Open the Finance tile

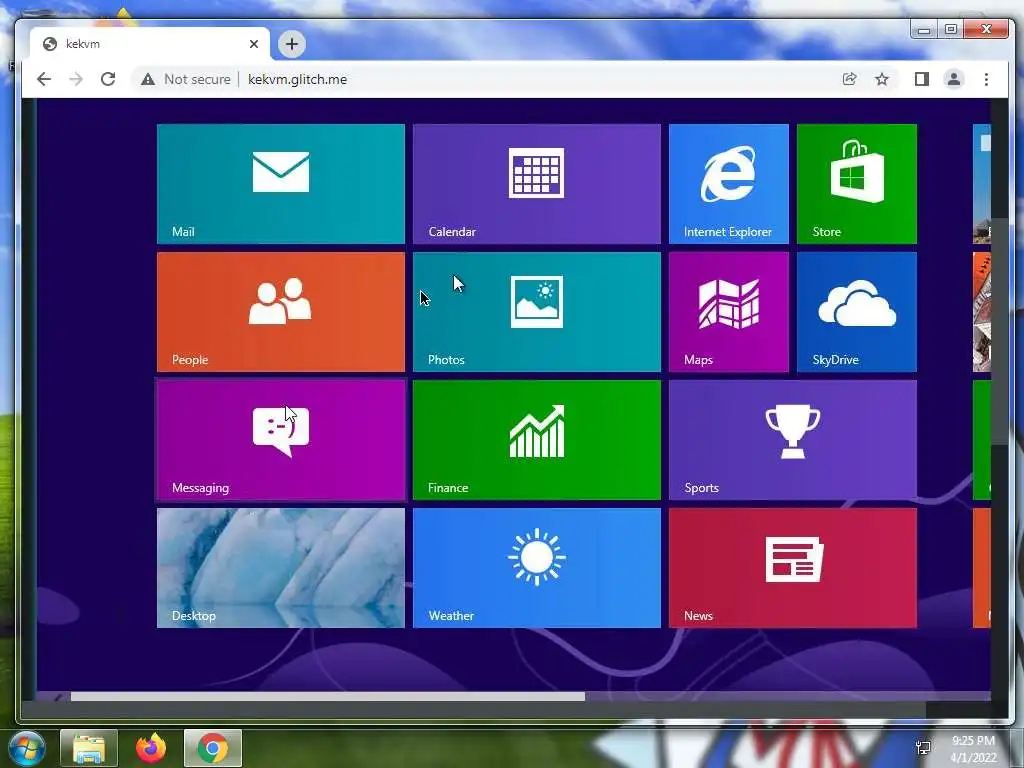click(537, 440)
